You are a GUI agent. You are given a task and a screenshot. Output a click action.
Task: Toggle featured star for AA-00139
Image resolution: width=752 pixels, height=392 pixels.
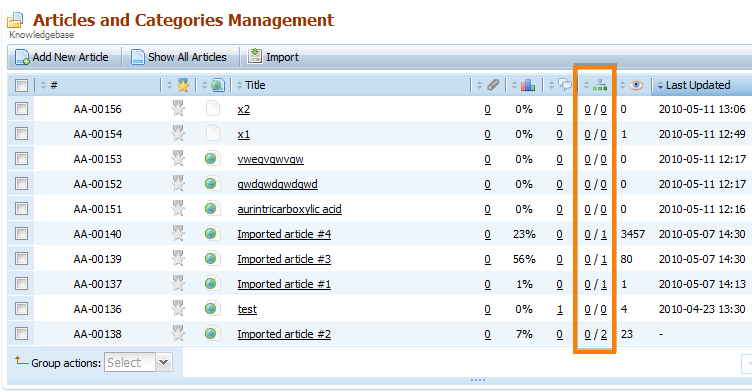pyautogui.click(x=178, y=259)
